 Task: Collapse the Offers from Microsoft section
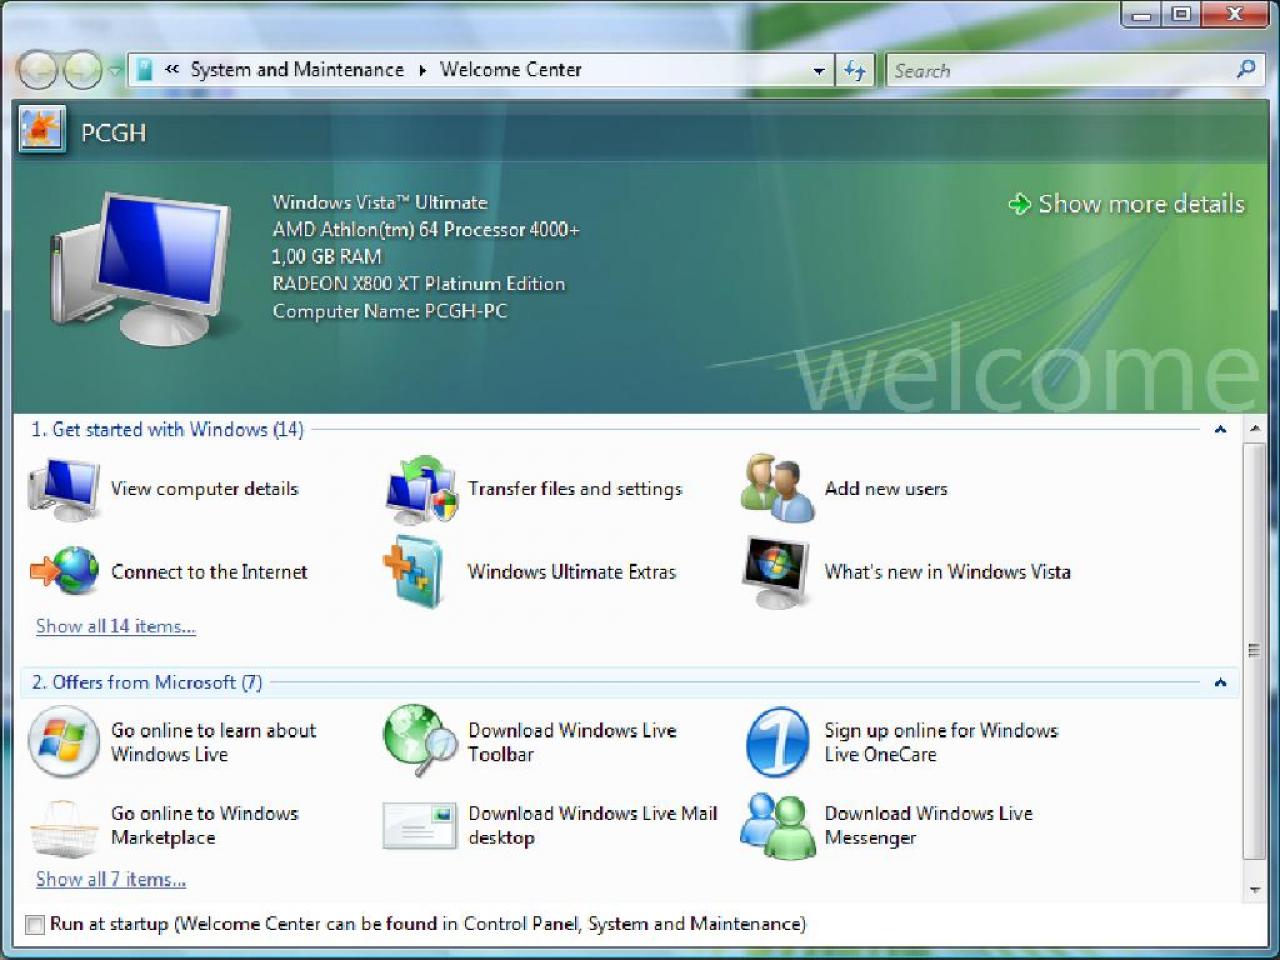tap(1220, 683)
